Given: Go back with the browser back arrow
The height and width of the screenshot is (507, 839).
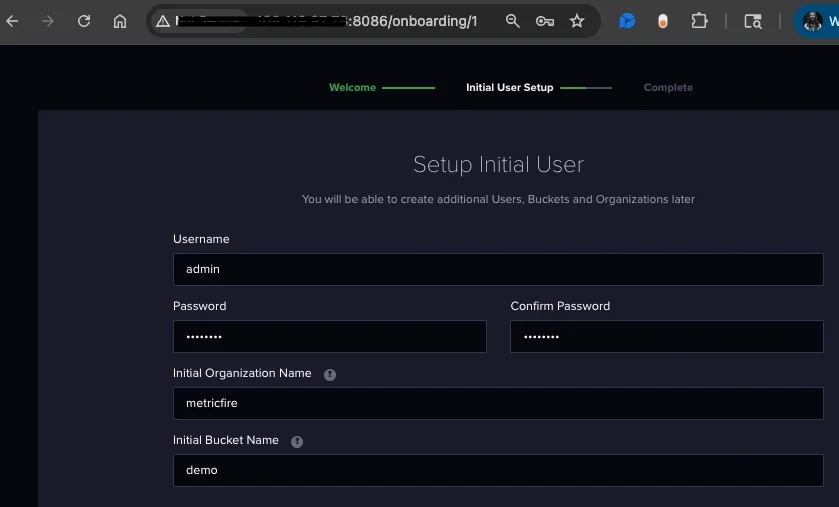Looking at the screenshot, I should pyautogui.click(x=12, y=21).
